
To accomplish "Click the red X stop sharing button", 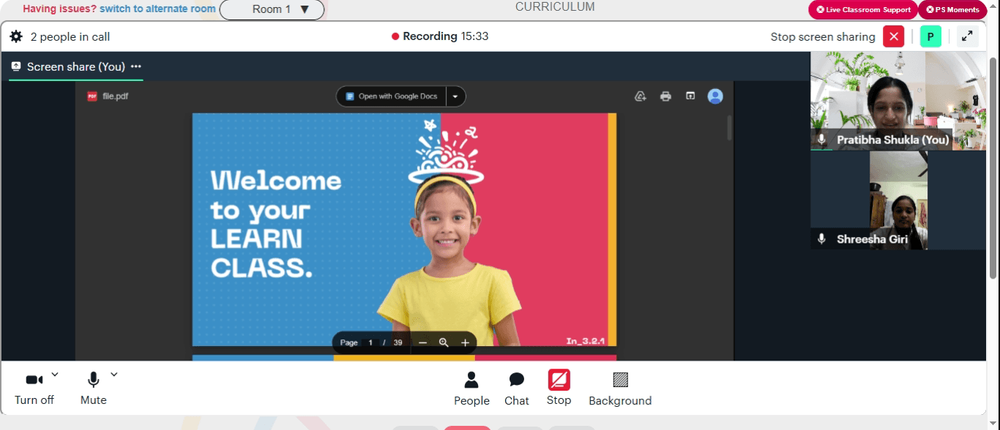I will point(893,36).
